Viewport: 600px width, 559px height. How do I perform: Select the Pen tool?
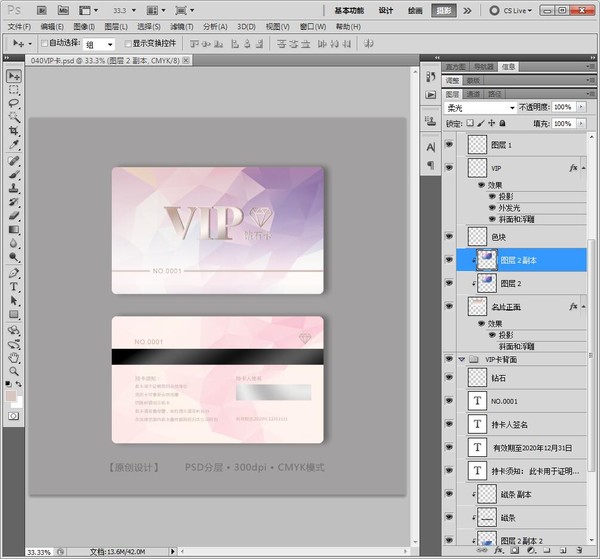(x=14, y=273)
